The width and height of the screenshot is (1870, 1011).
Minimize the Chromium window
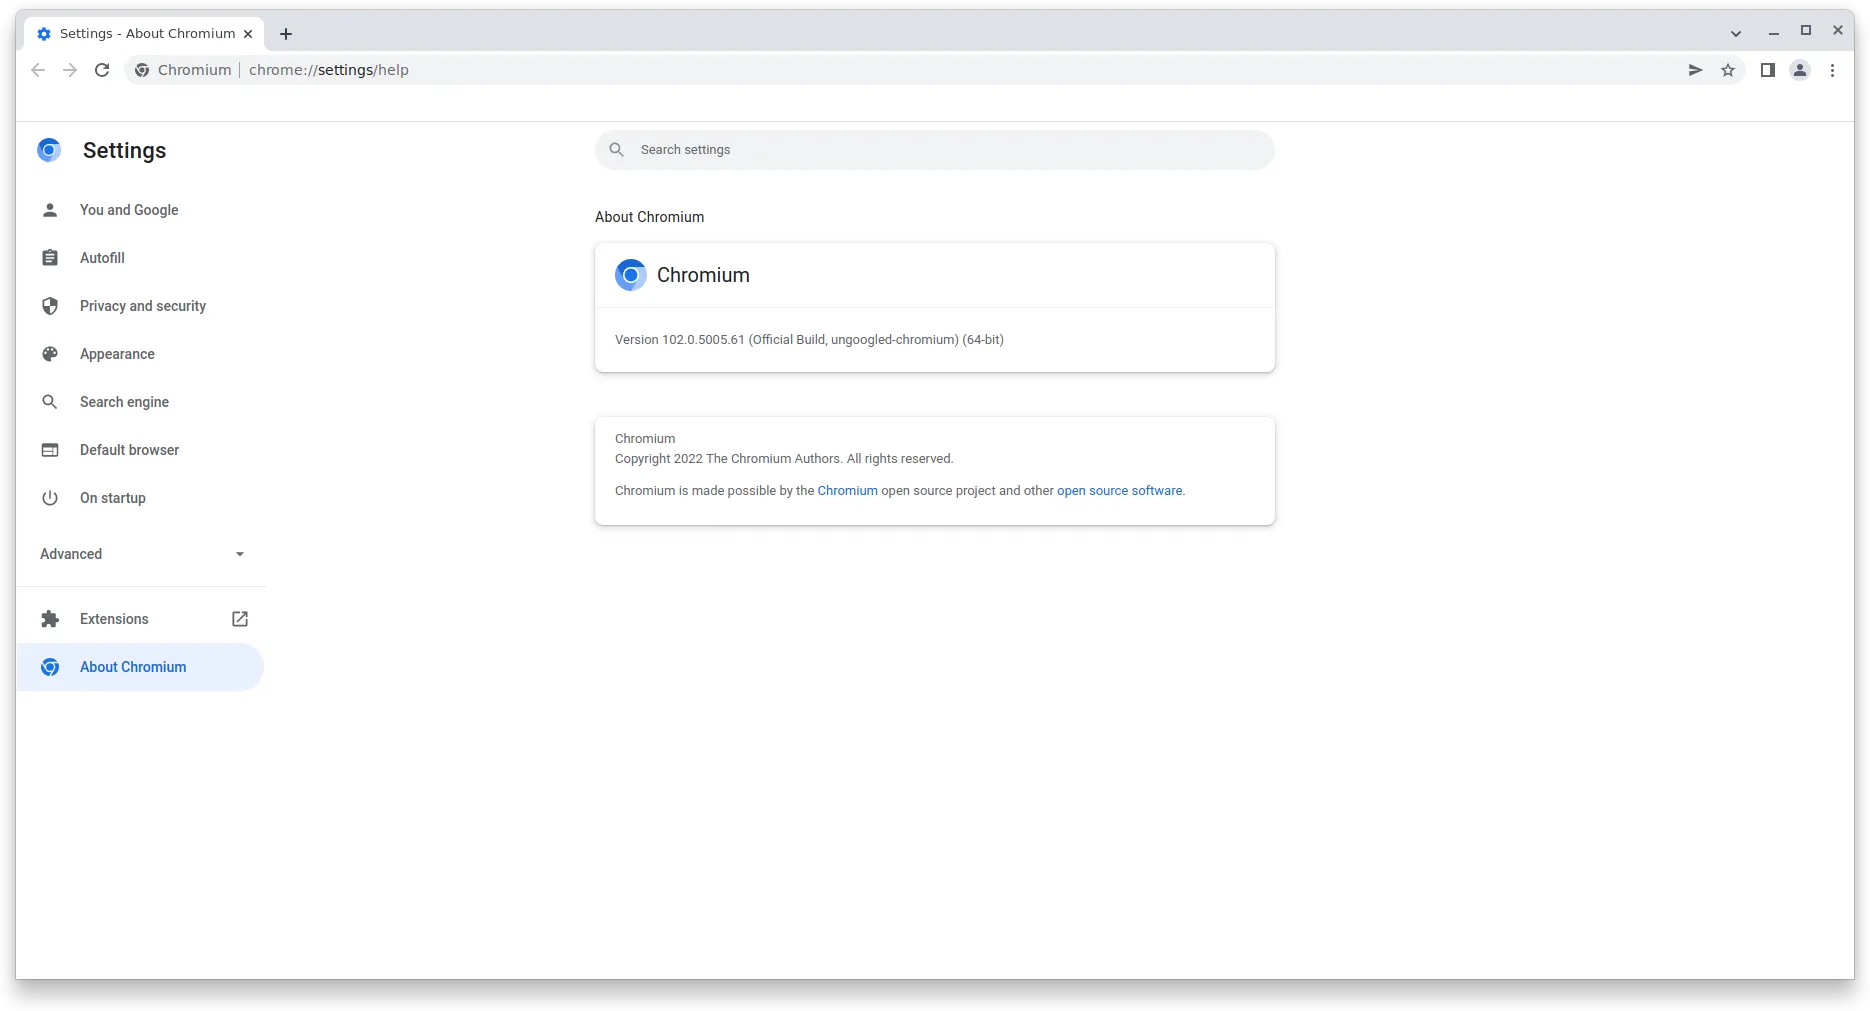(x=1774, y=32)
